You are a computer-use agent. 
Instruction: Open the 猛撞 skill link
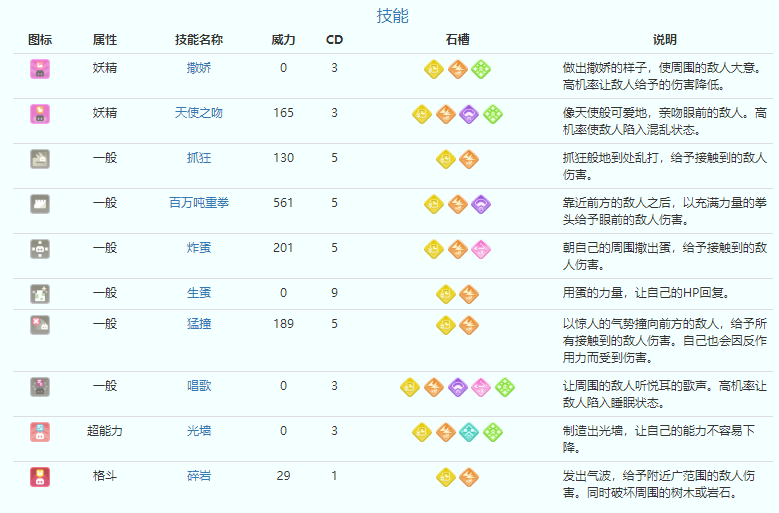click(x=198, y=323)
